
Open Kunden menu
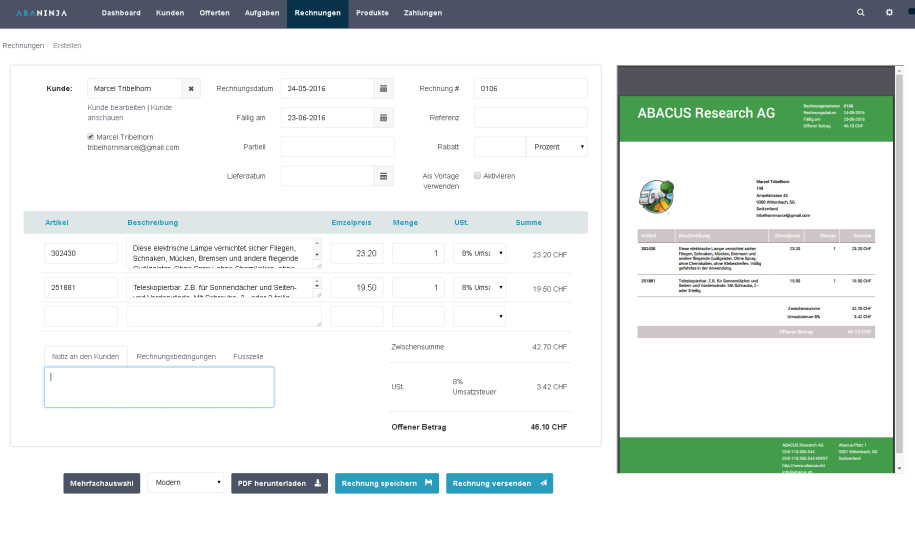click(170, 13)
